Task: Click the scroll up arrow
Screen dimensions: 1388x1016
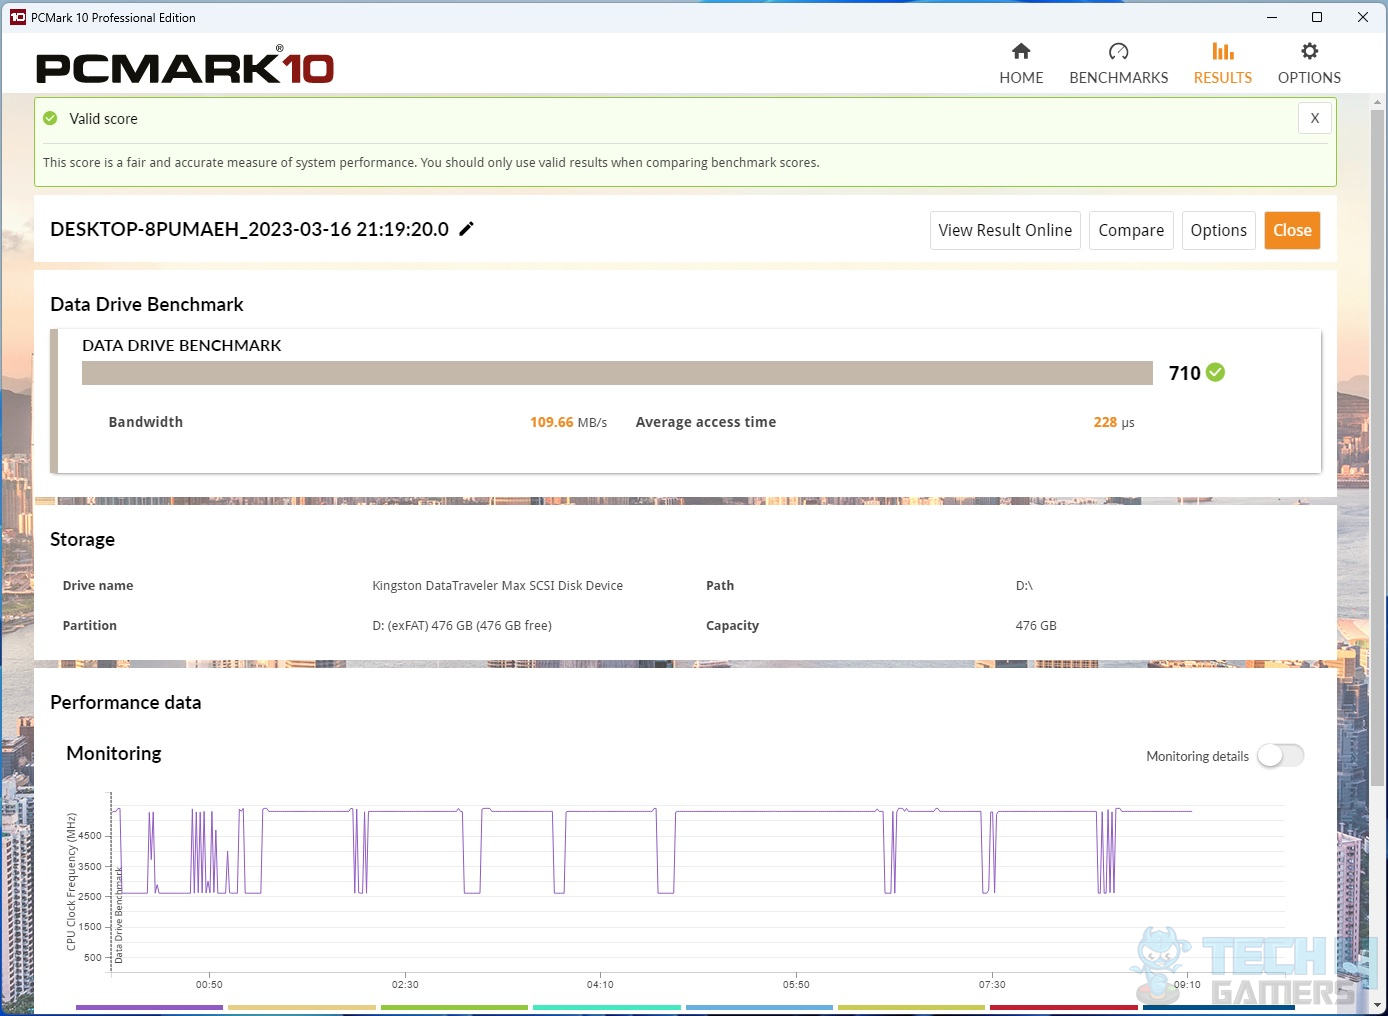Action: tap(1378, 102)
